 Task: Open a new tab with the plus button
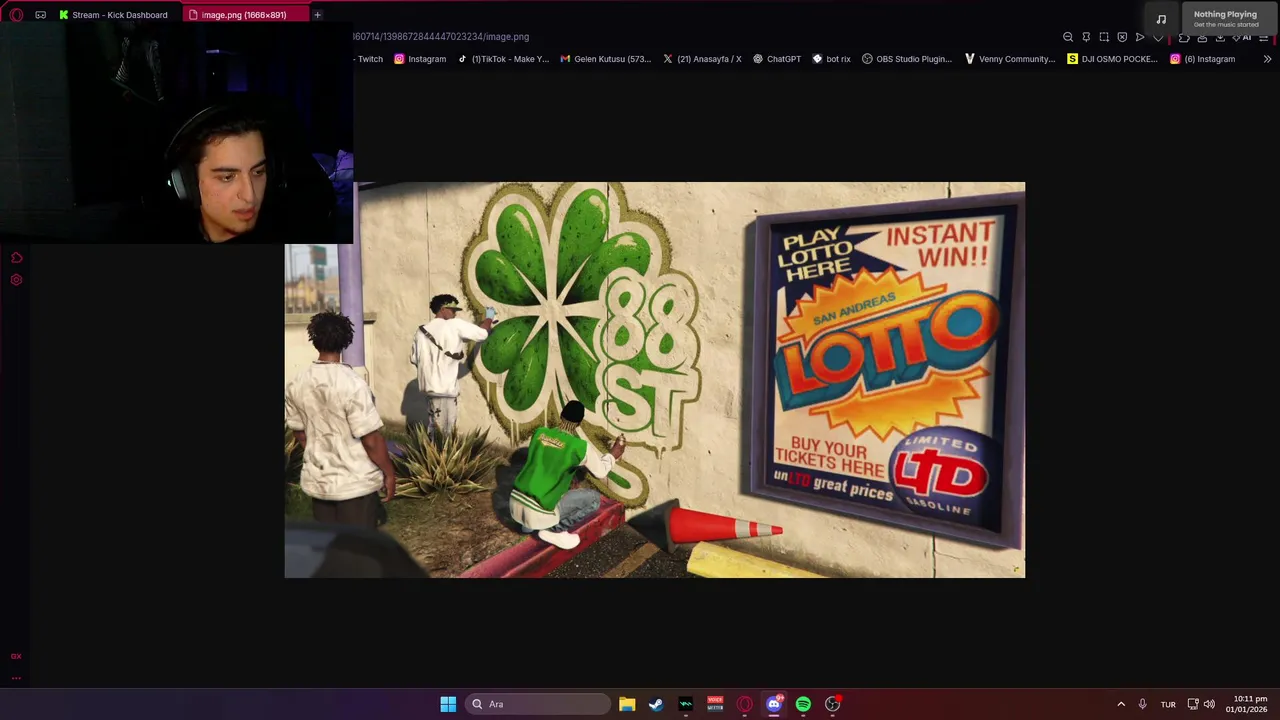pyautogui.click(x=317, y=15)
